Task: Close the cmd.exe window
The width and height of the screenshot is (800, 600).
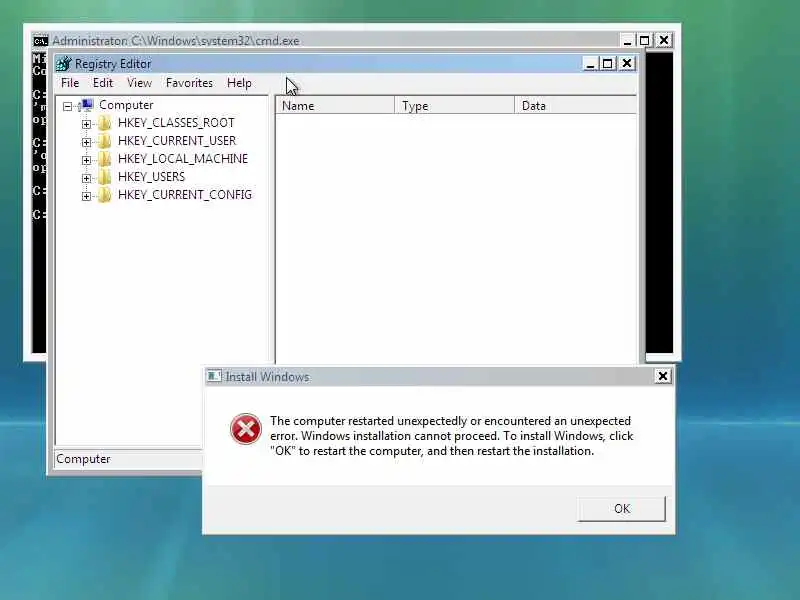Action: pos(663,40)
